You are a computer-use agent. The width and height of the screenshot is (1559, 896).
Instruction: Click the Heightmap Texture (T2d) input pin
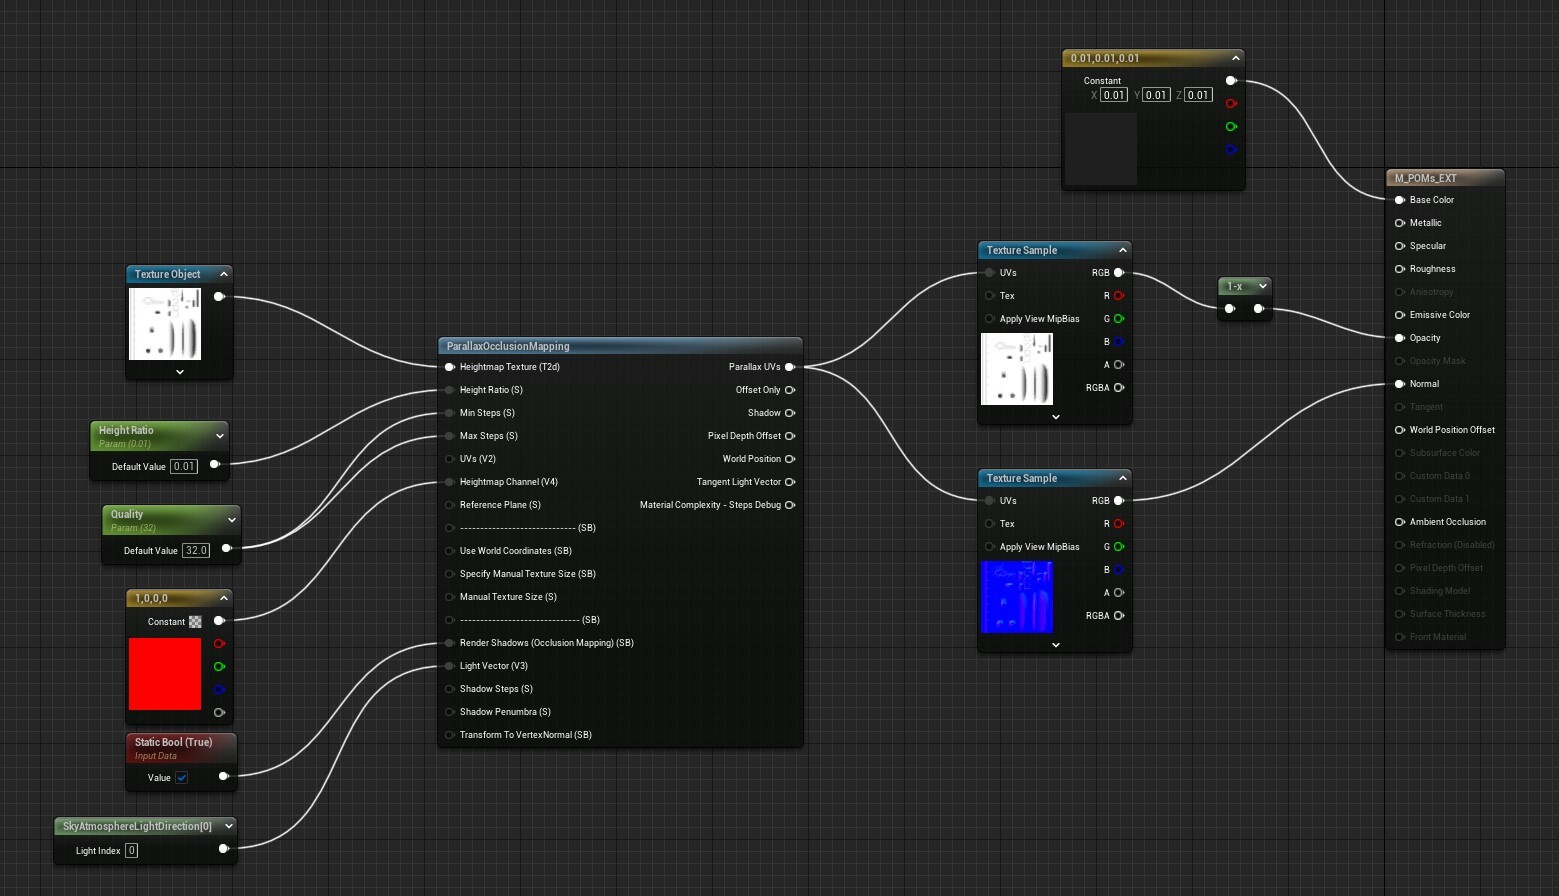(x=450, y=367)
